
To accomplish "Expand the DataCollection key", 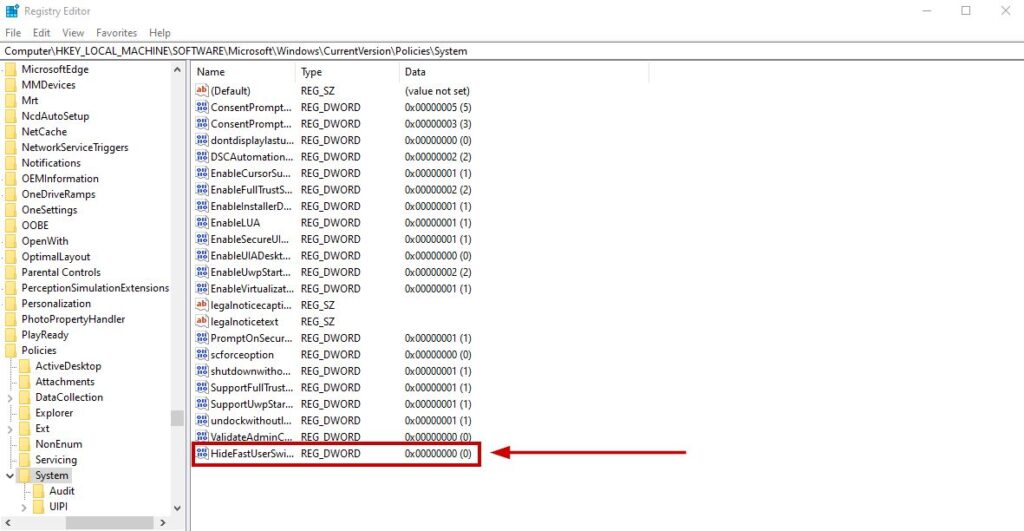I will (x=10, y=397).
